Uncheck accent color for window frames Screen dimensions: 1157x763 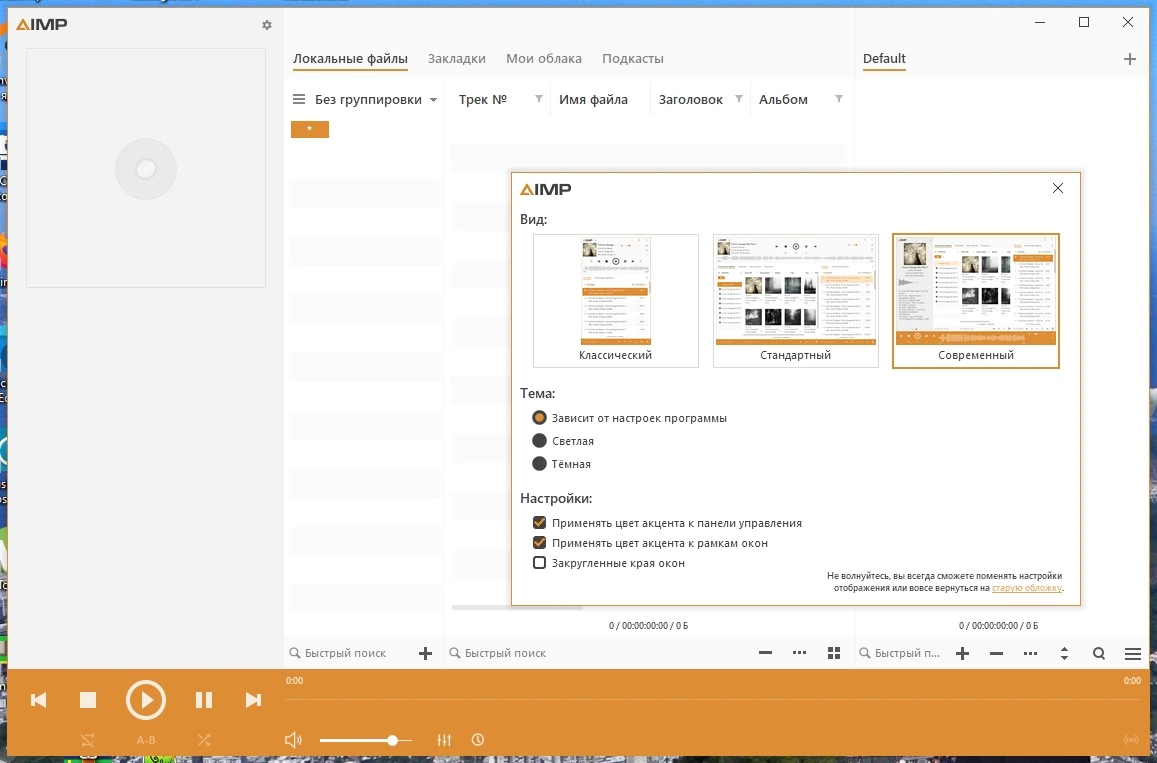[539, 542]
